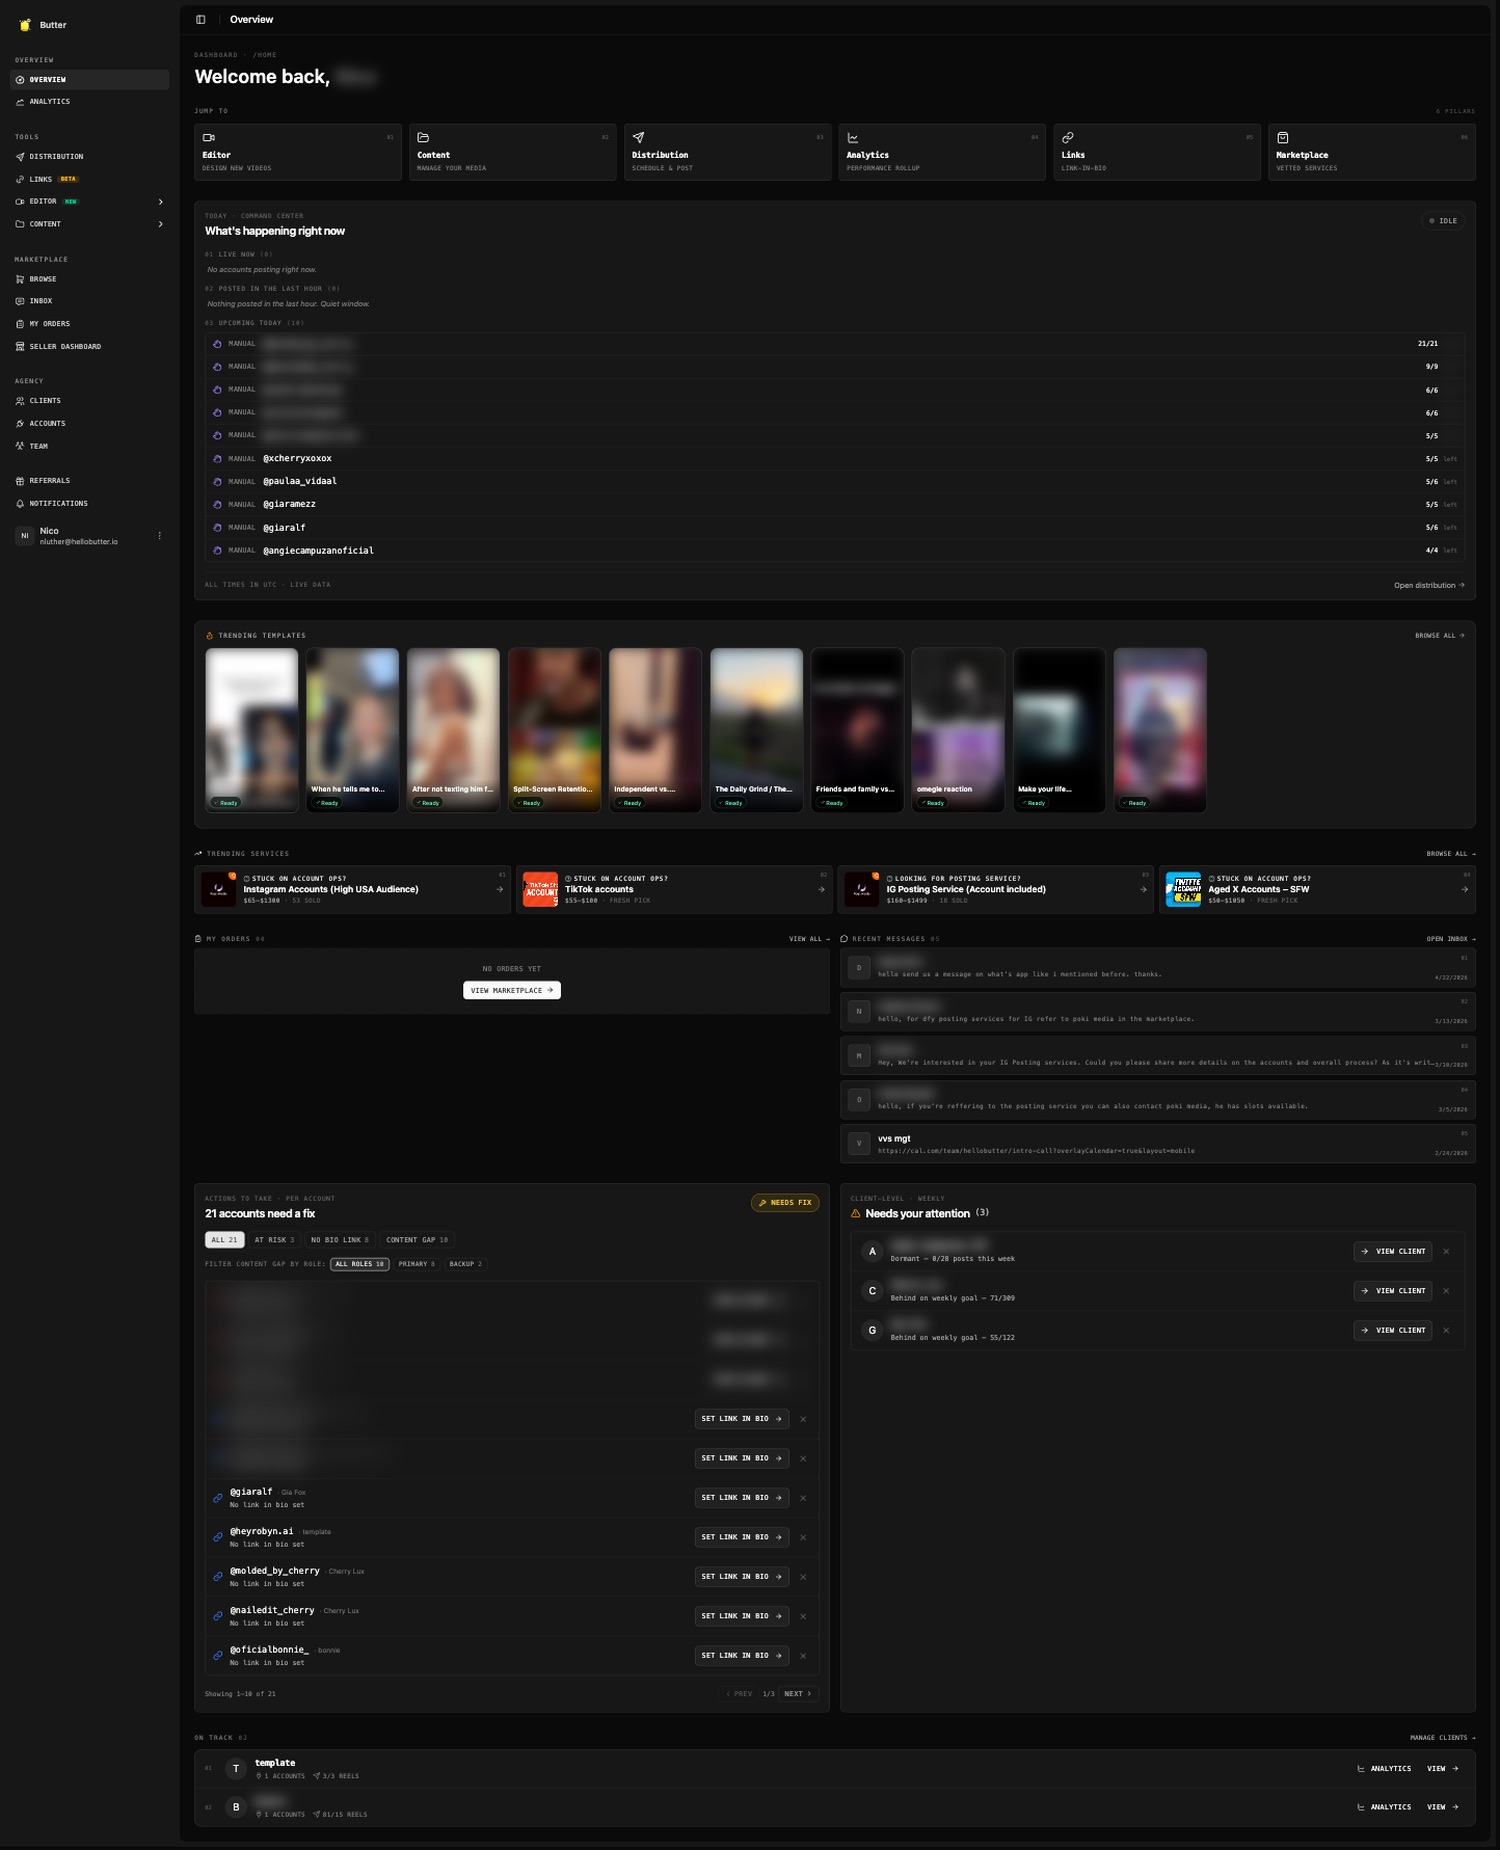Click the Analytics card chart icon
Screen dimensions: 1500x1850
point(853,138)
